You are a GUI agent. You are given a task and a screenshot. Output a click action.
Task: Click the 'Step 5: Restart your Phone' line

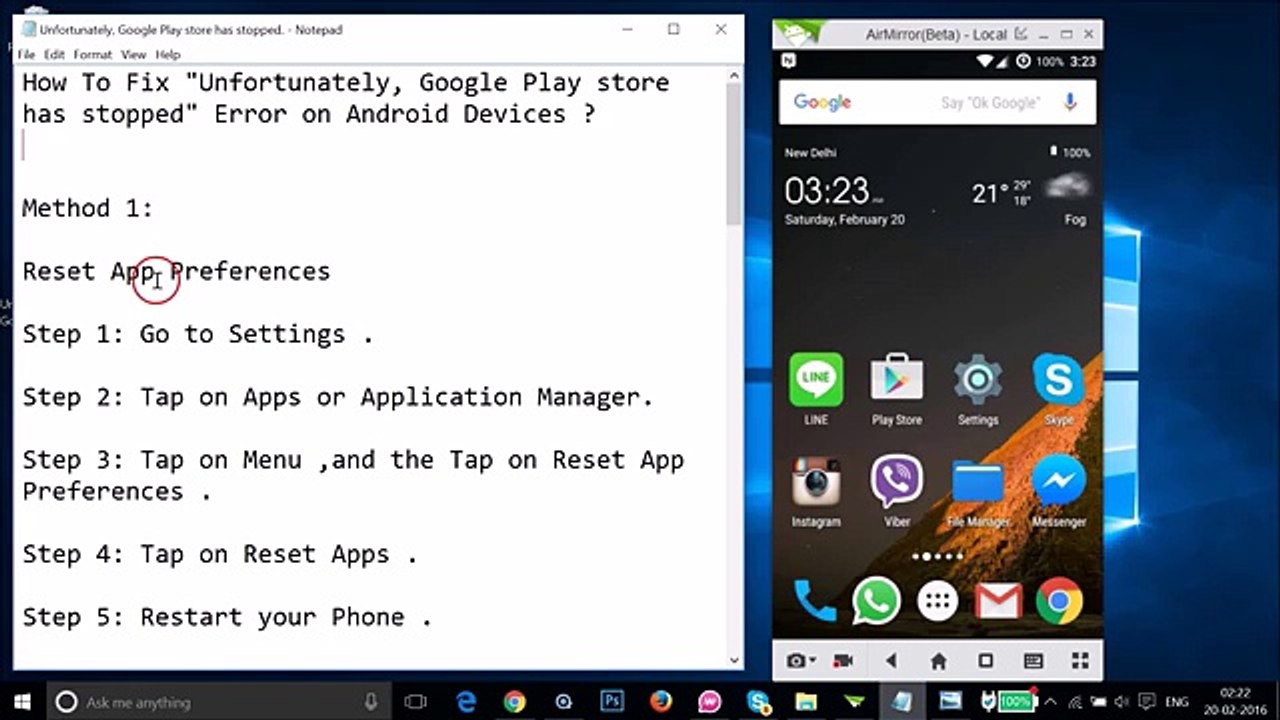click(x=227, y=617)
